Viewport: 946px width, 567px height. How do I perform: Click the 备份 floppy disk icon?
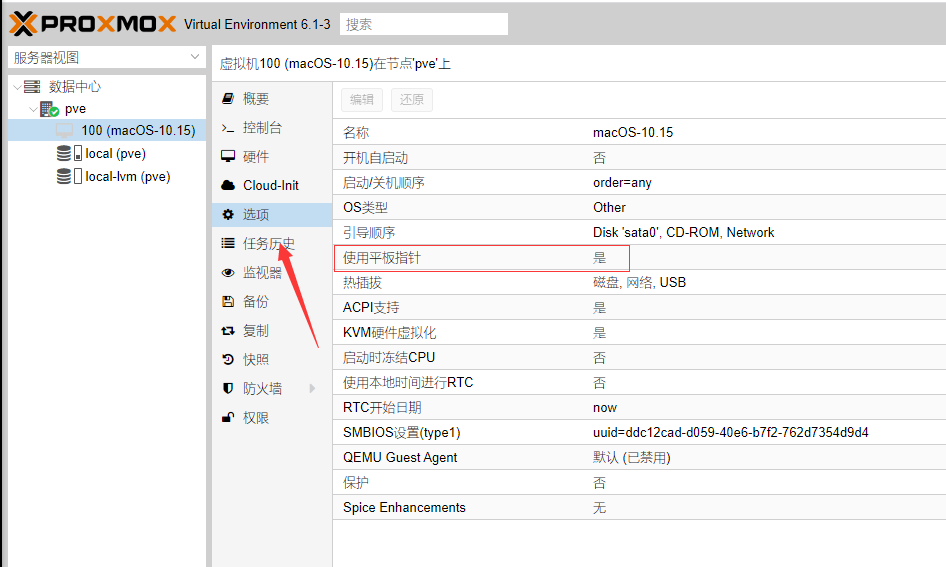tap(228, 302)
